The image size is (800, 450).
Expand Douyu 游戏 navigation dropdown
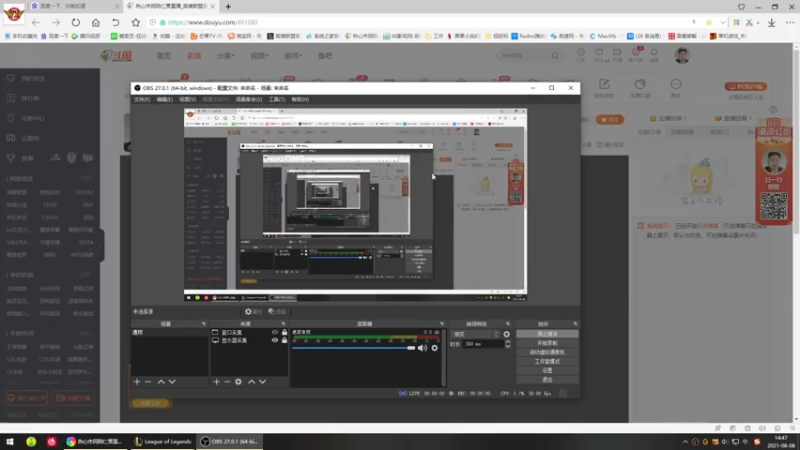click(293, 56)
